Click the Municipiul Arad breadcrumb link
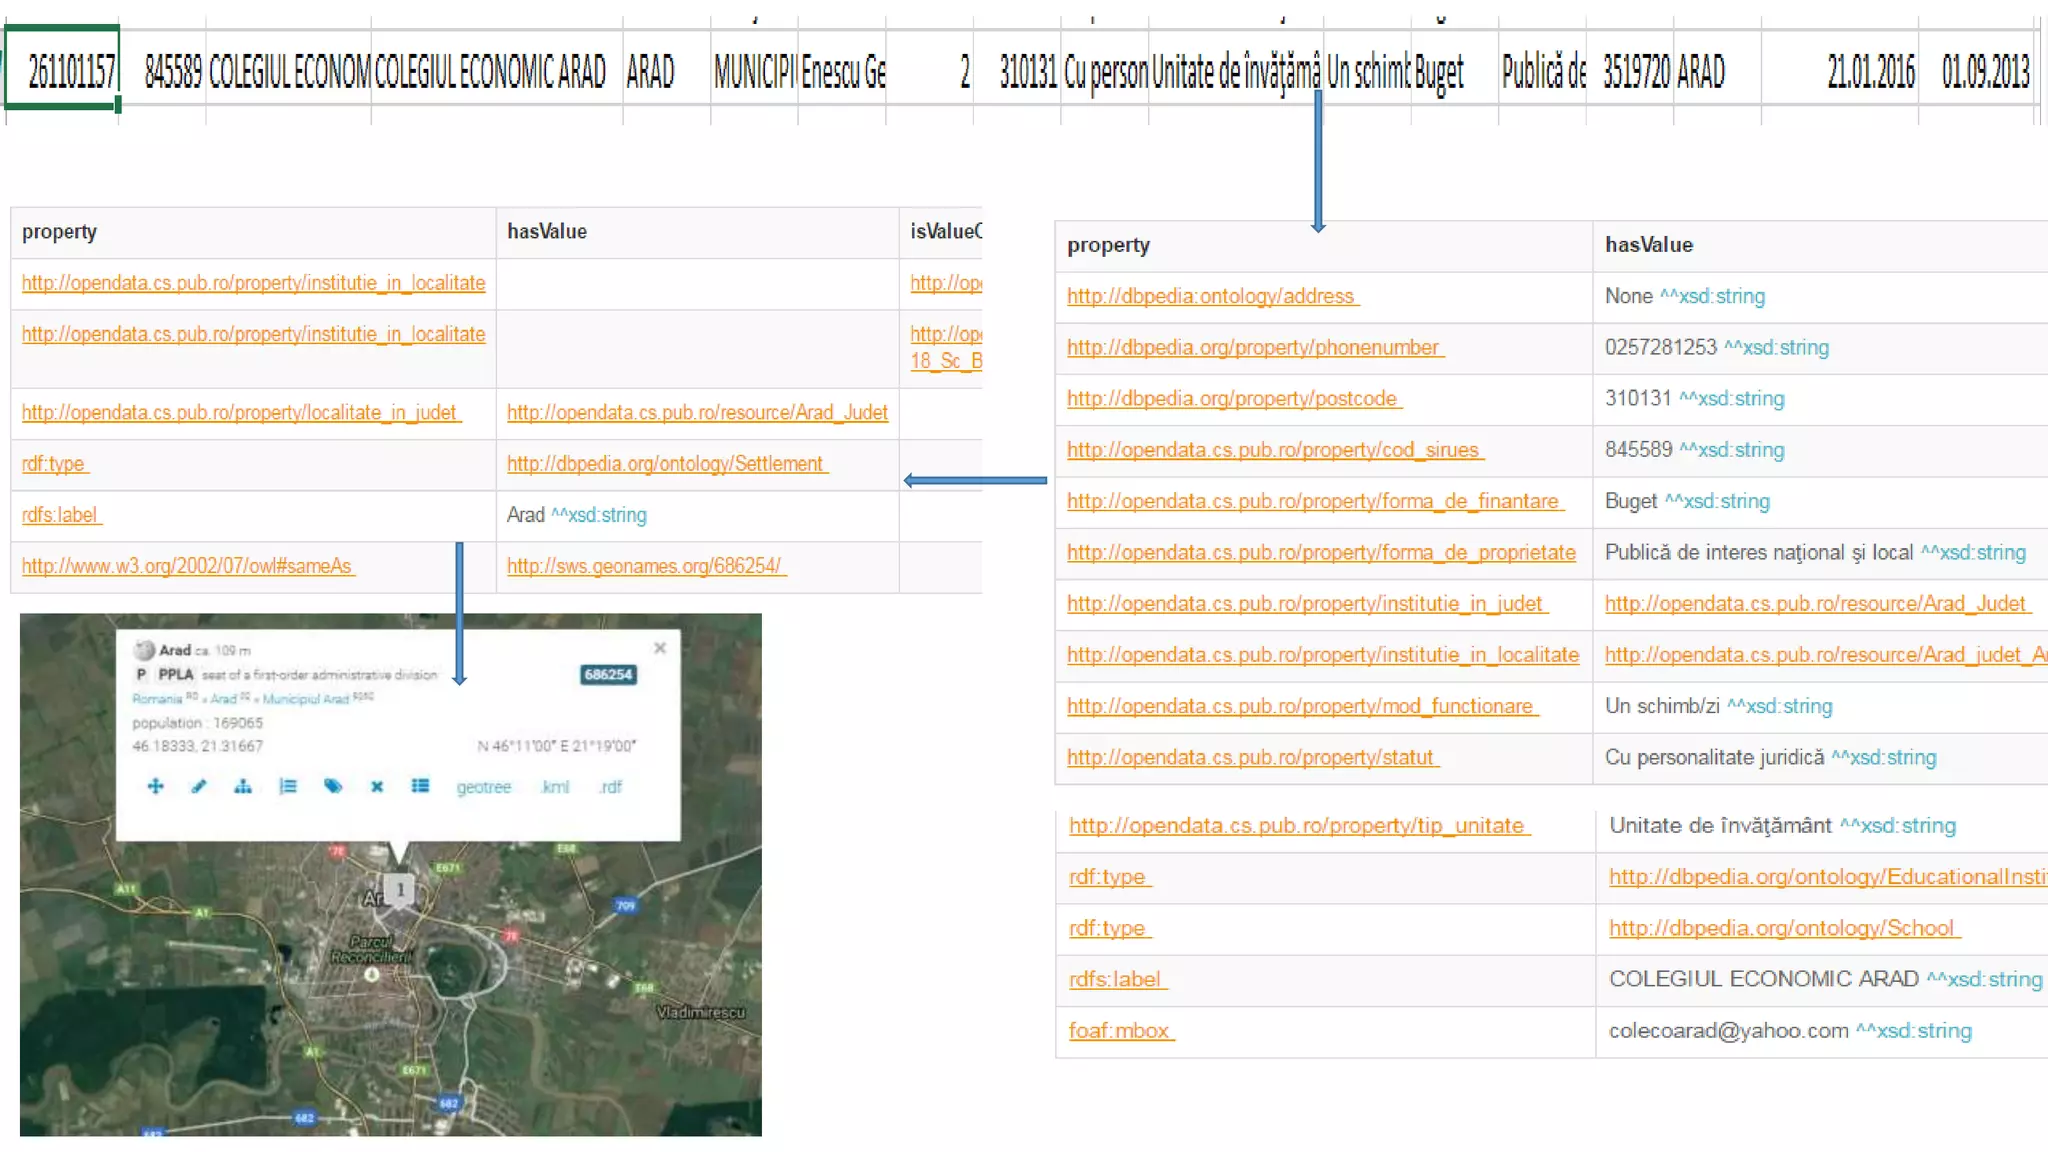The image size is (2048, 1152). [307, 699]
